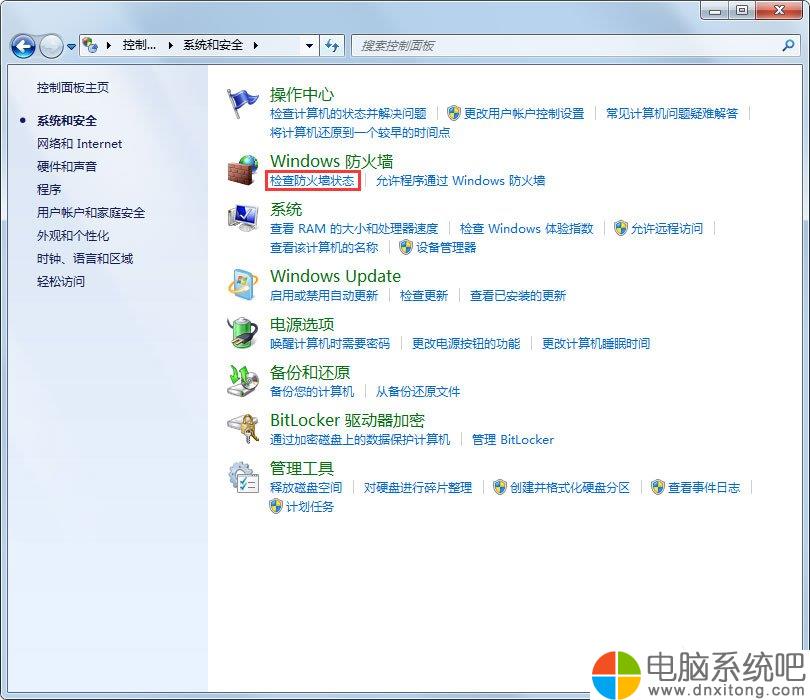This screenshot has width=810, height=700.
Task: Open 管理工具 heading link
Action: click(302, 468)
